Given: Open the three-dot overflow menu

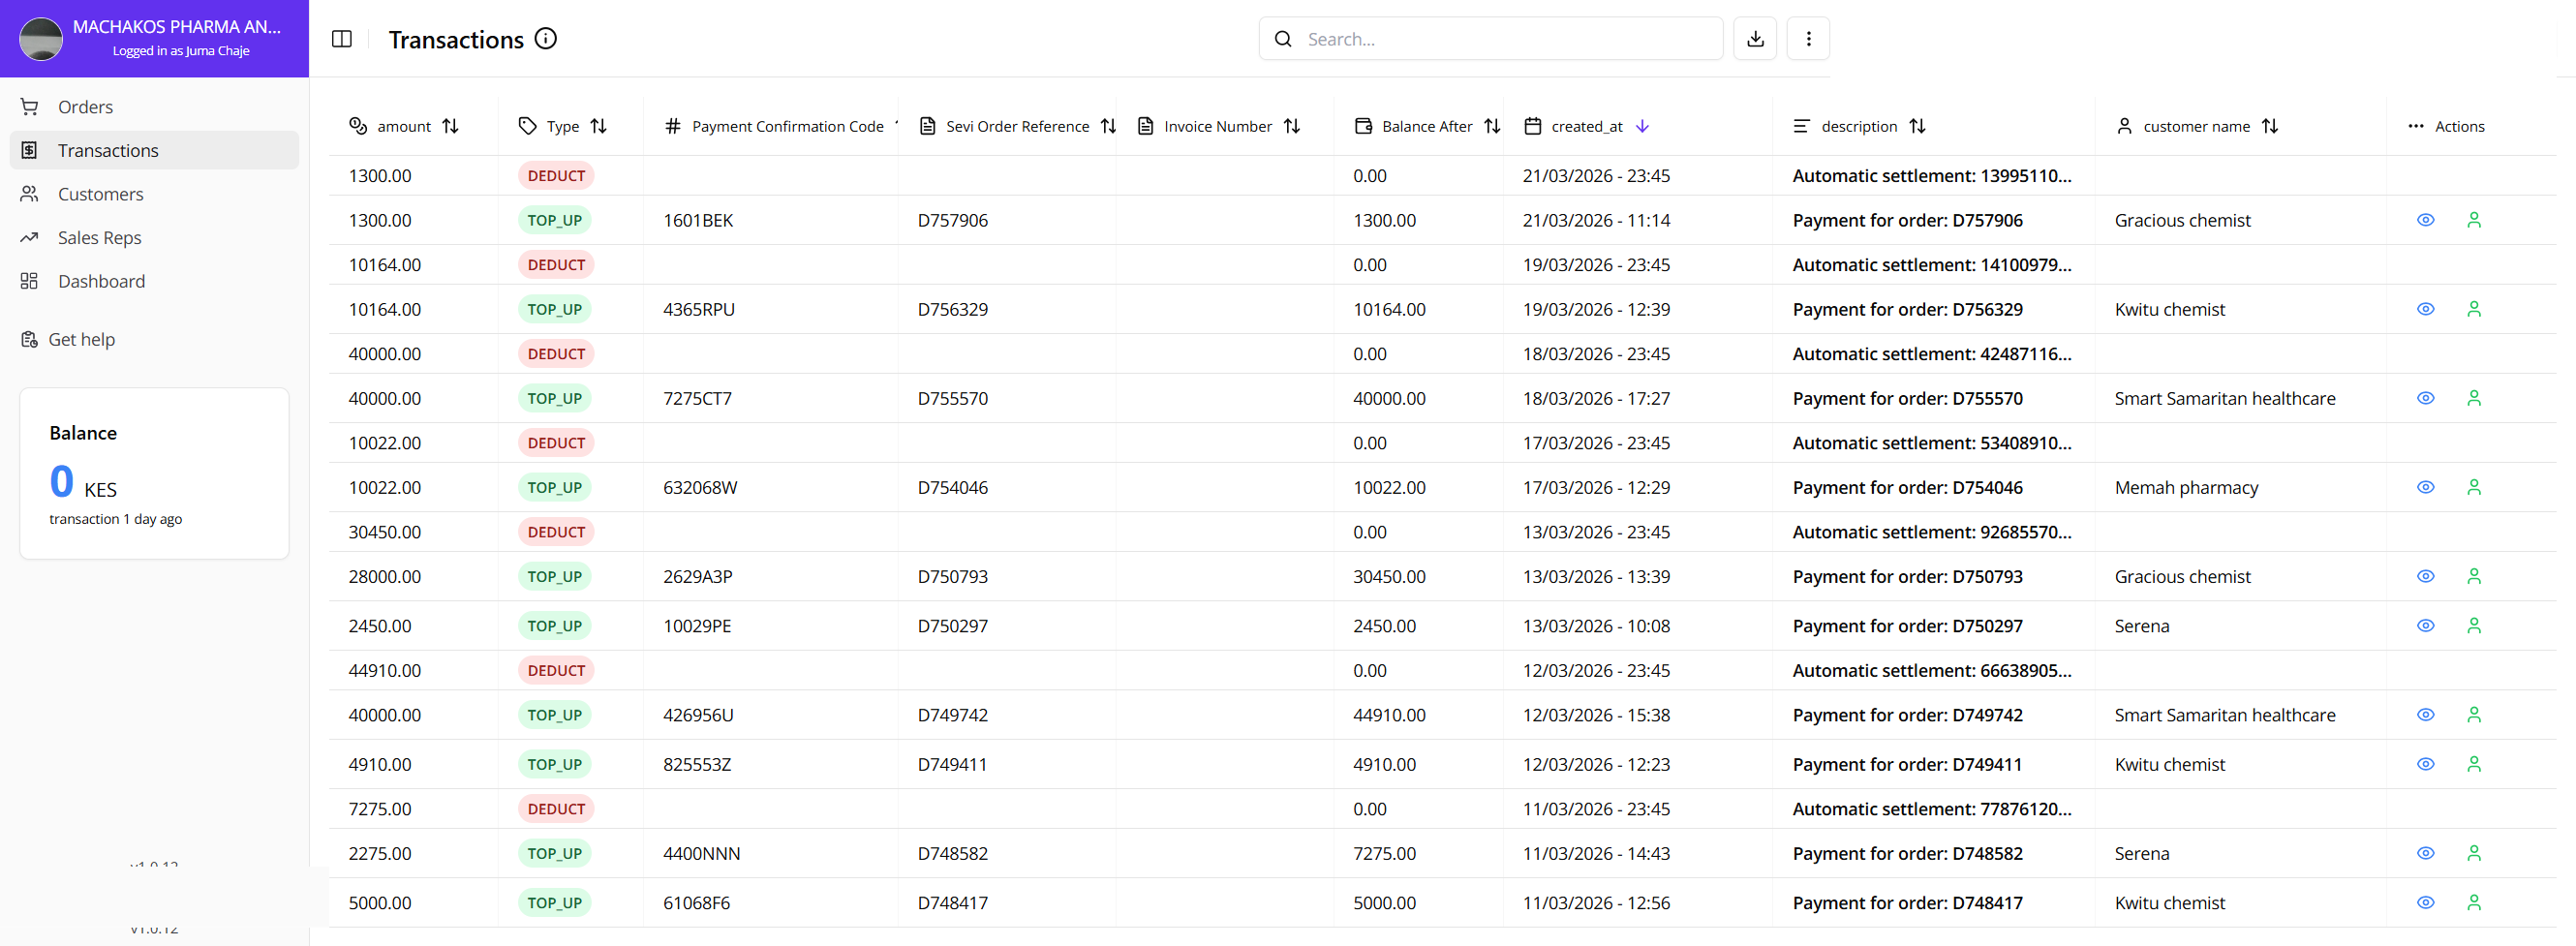Looking at the screenshot, I should point(1808,38).
